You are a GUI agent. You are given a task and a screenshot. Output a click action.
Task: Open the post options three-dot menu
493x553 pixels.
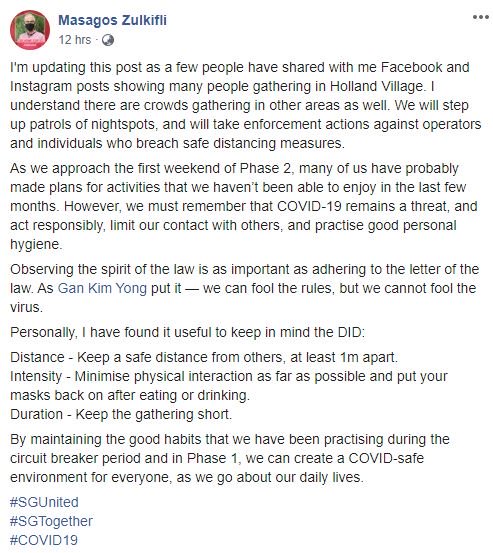click(480, 17)
